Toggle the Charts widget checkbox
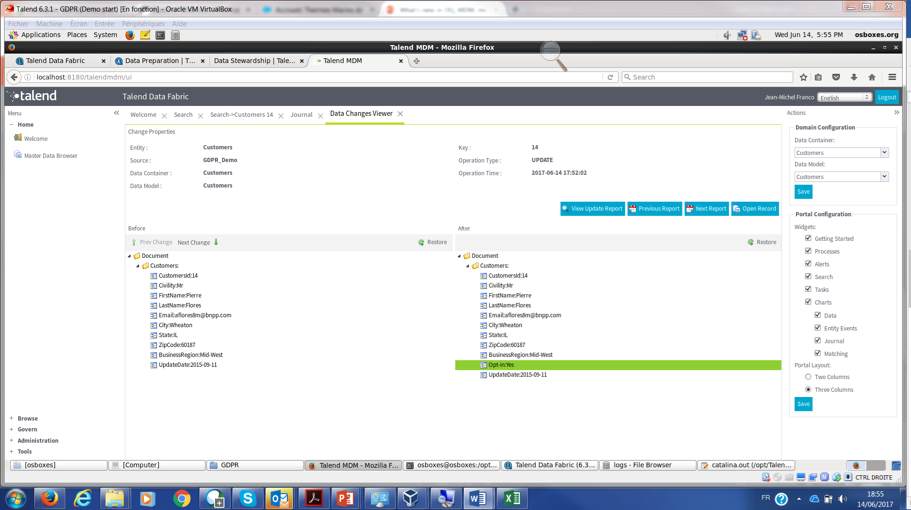Image resolution: width=911 pixels, height=510 pixels. (x=808, y=301)
